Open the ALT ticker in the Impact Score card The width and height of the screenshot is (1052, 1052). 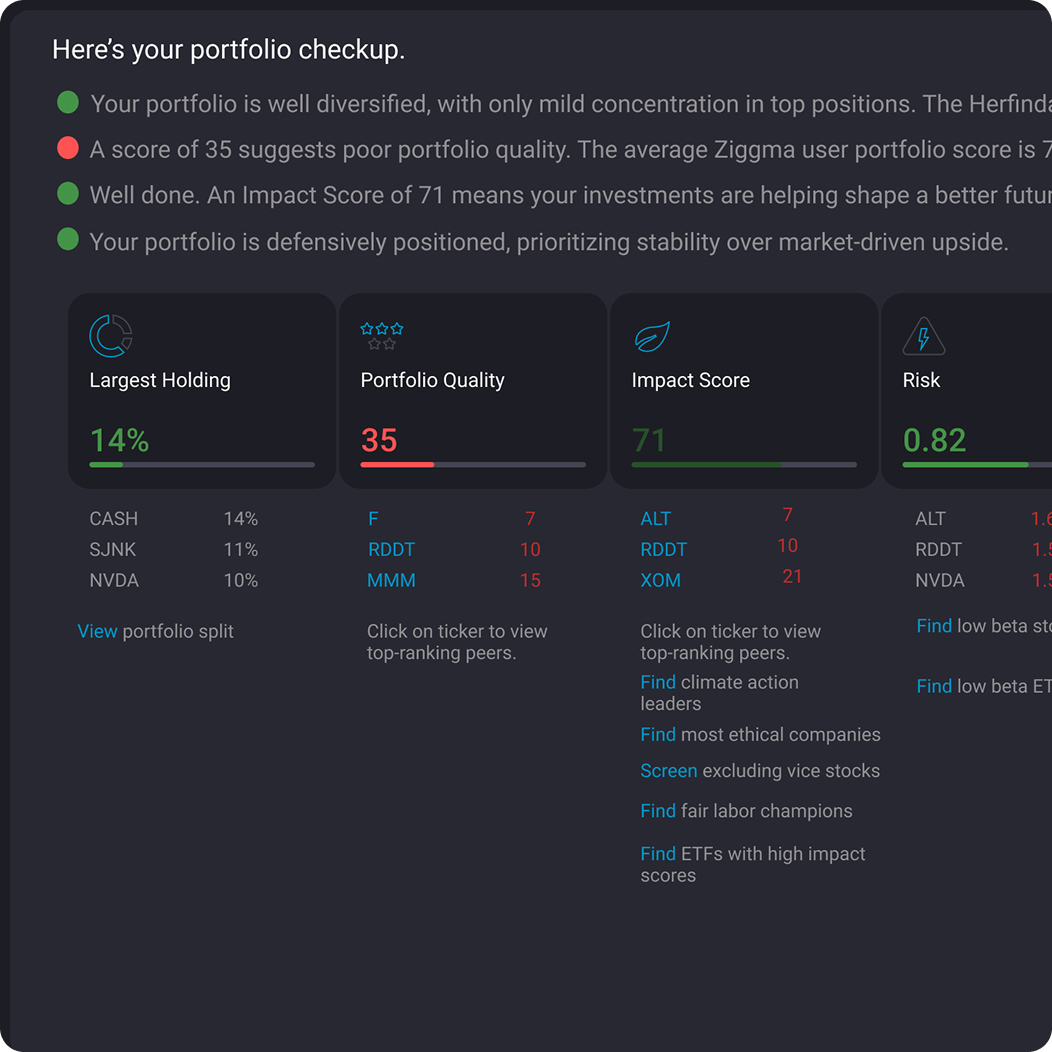[x=655, y=519]
